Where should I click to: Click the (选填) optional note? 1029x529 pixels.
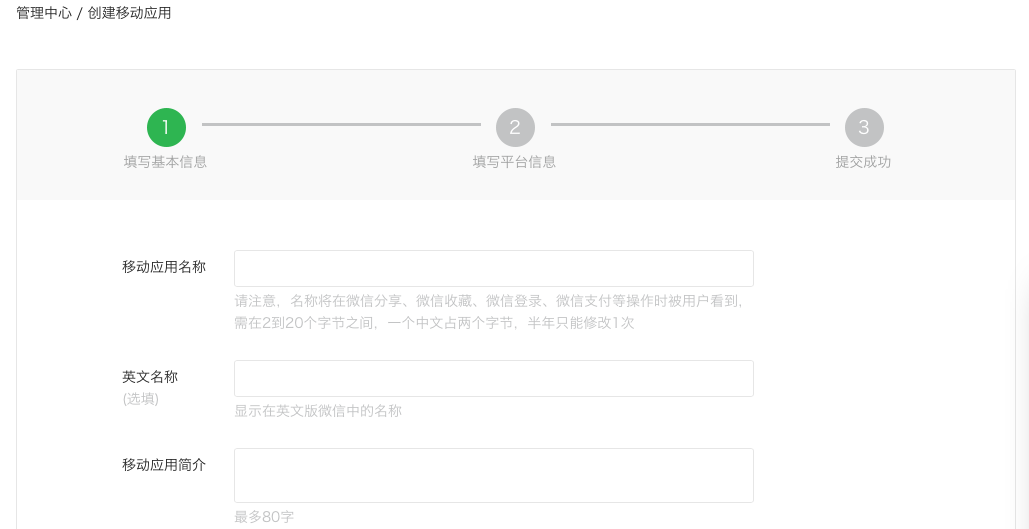[x=140, y=399]
